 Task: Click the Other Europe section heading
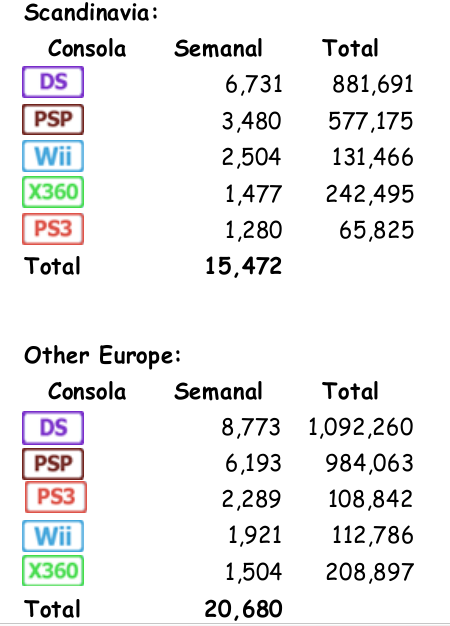pyautogui.click(x=102, y=355)
